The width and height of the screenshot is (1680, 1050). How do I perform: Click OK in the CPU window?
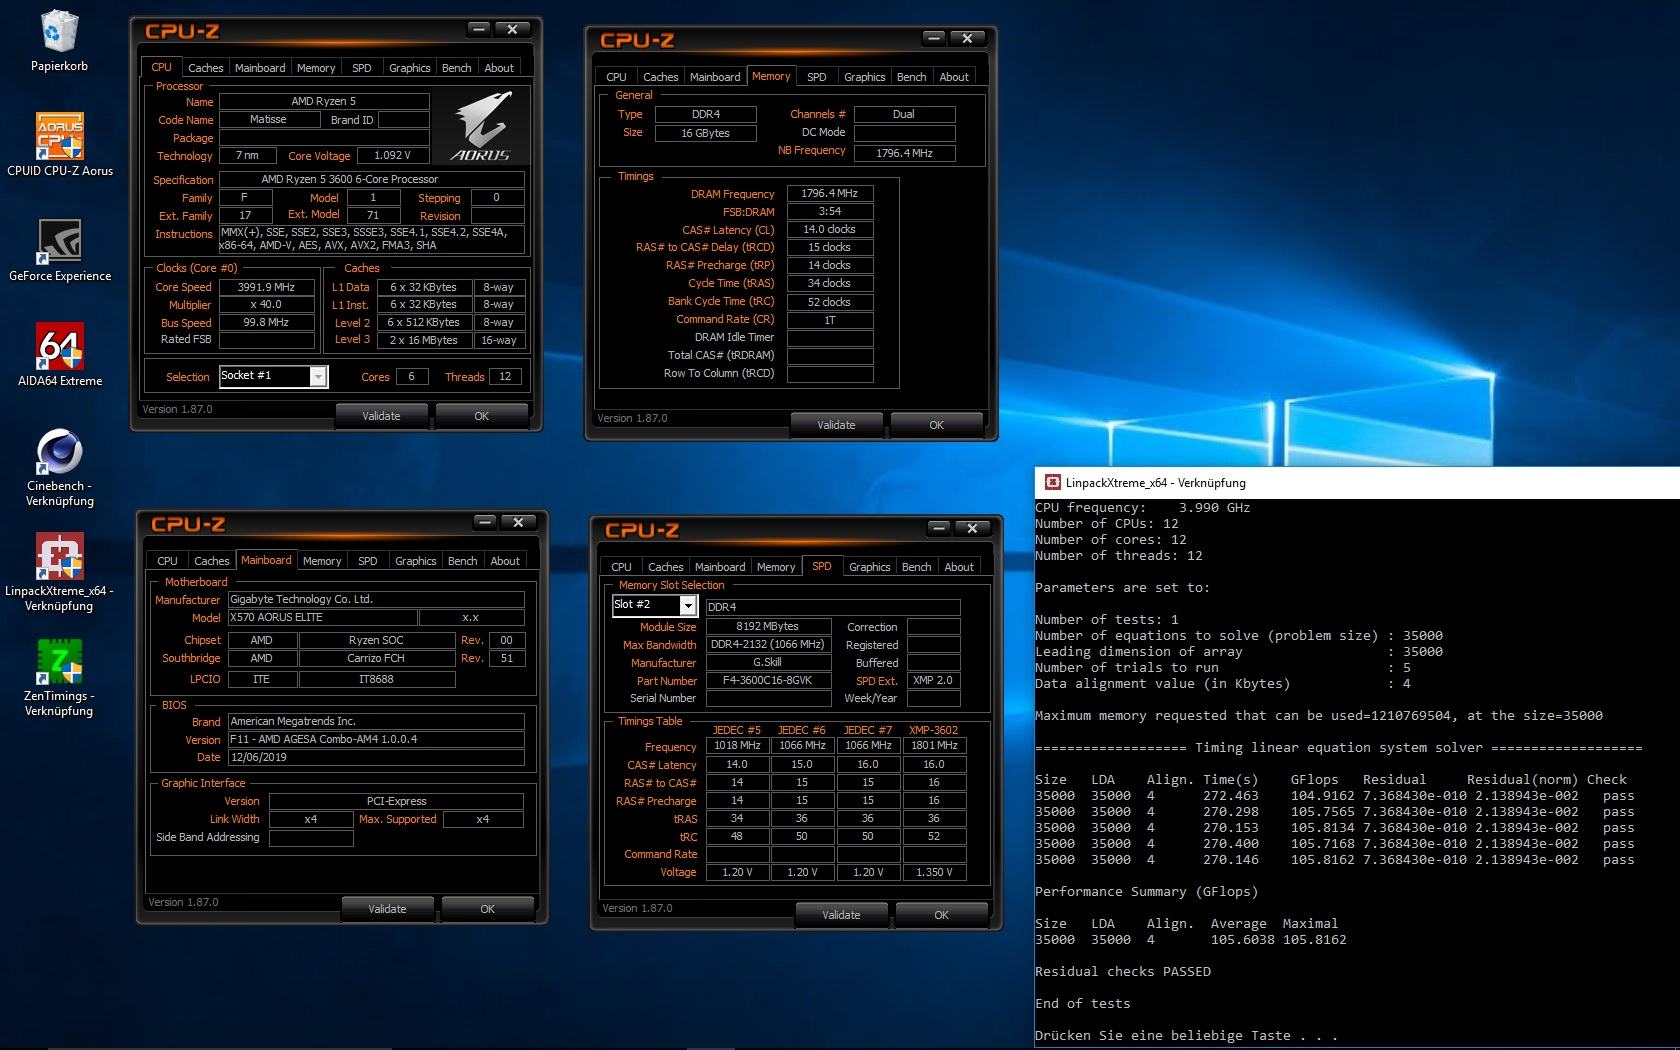pos(482,416)
